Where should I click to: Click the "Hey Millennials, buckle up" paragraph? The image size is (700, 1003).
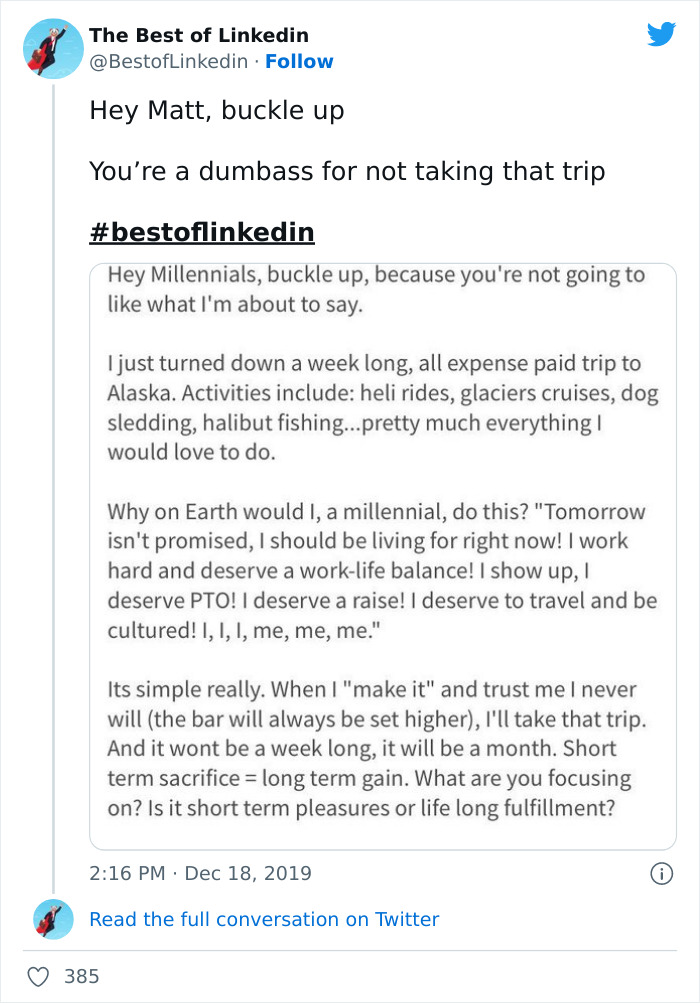point(376,289)
